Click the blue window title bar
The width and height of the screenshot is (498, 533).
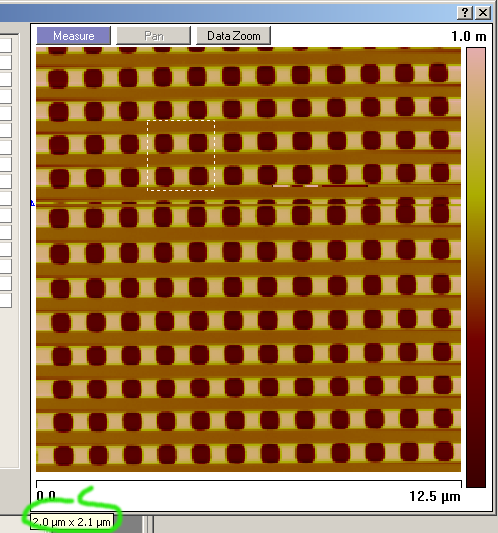click(228, 13)
